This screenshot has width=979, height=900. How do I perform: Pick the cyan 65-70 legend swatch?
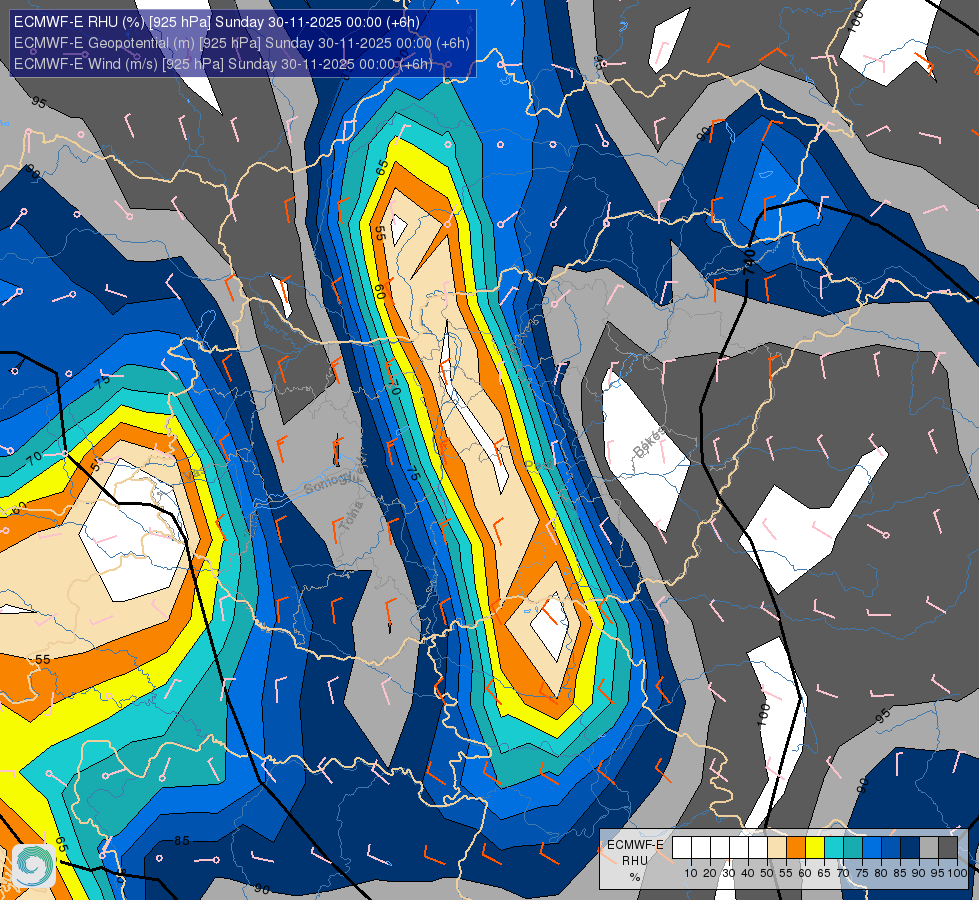point(834,847)
